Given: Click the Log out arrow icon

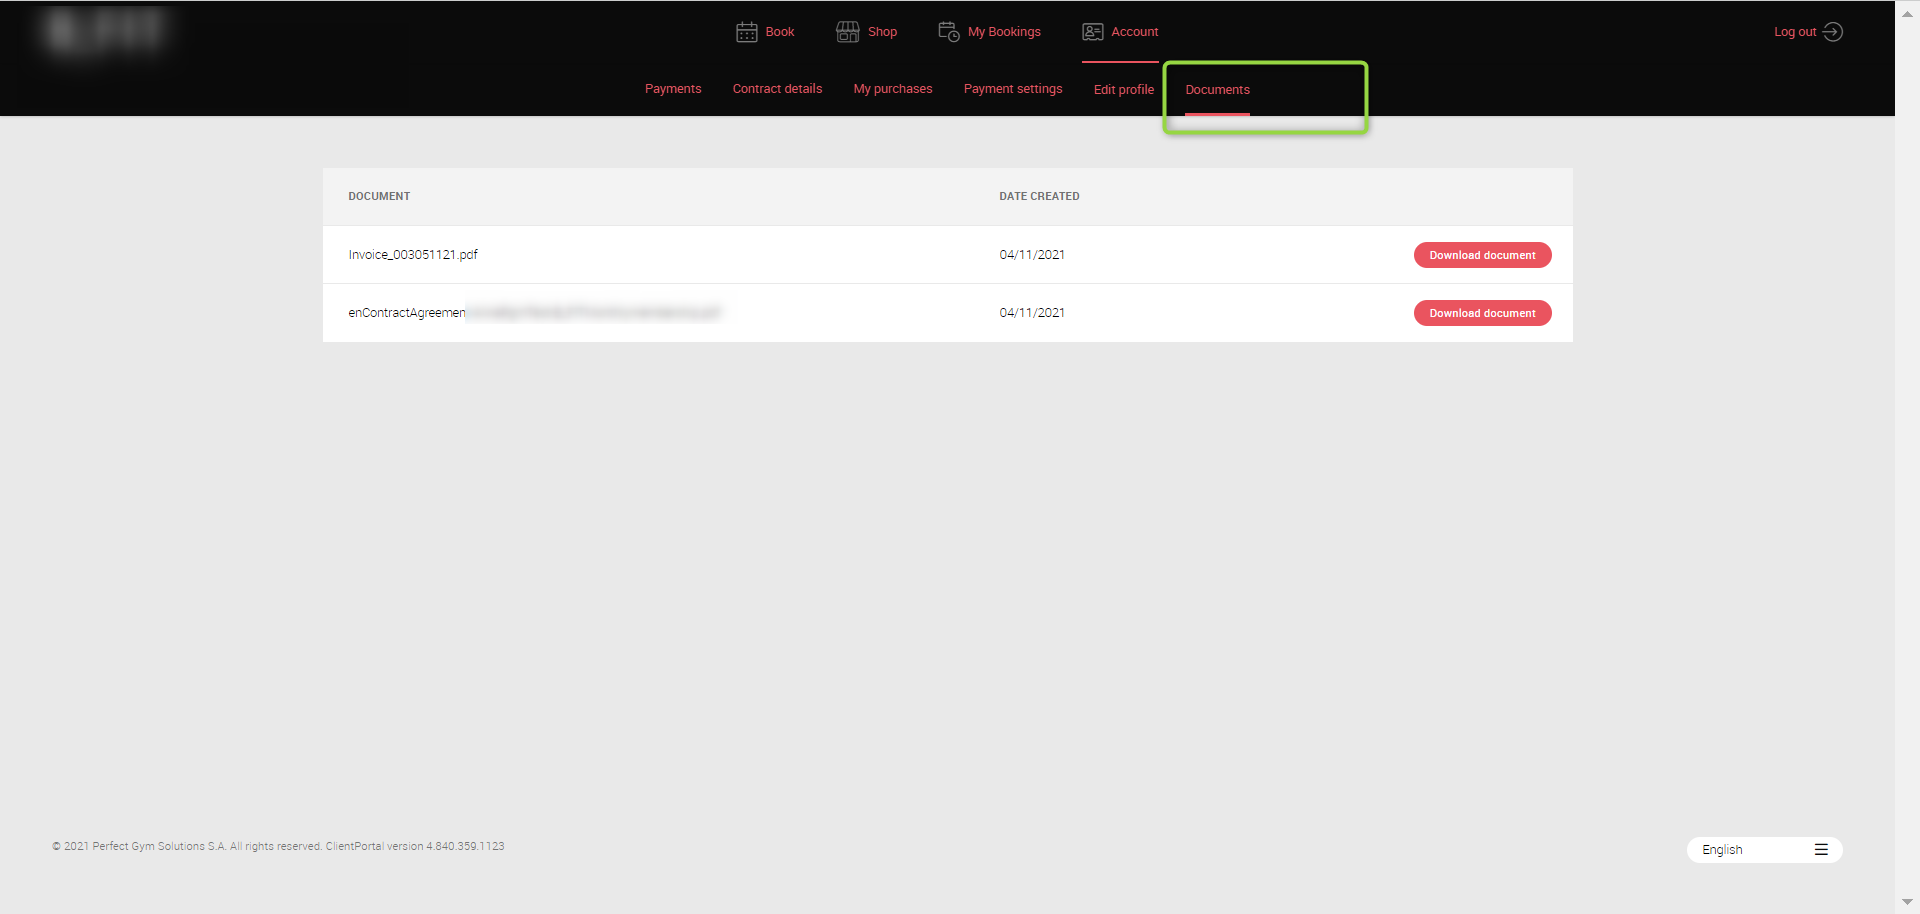Looking at the screenshot, I should click(1832, 32).
